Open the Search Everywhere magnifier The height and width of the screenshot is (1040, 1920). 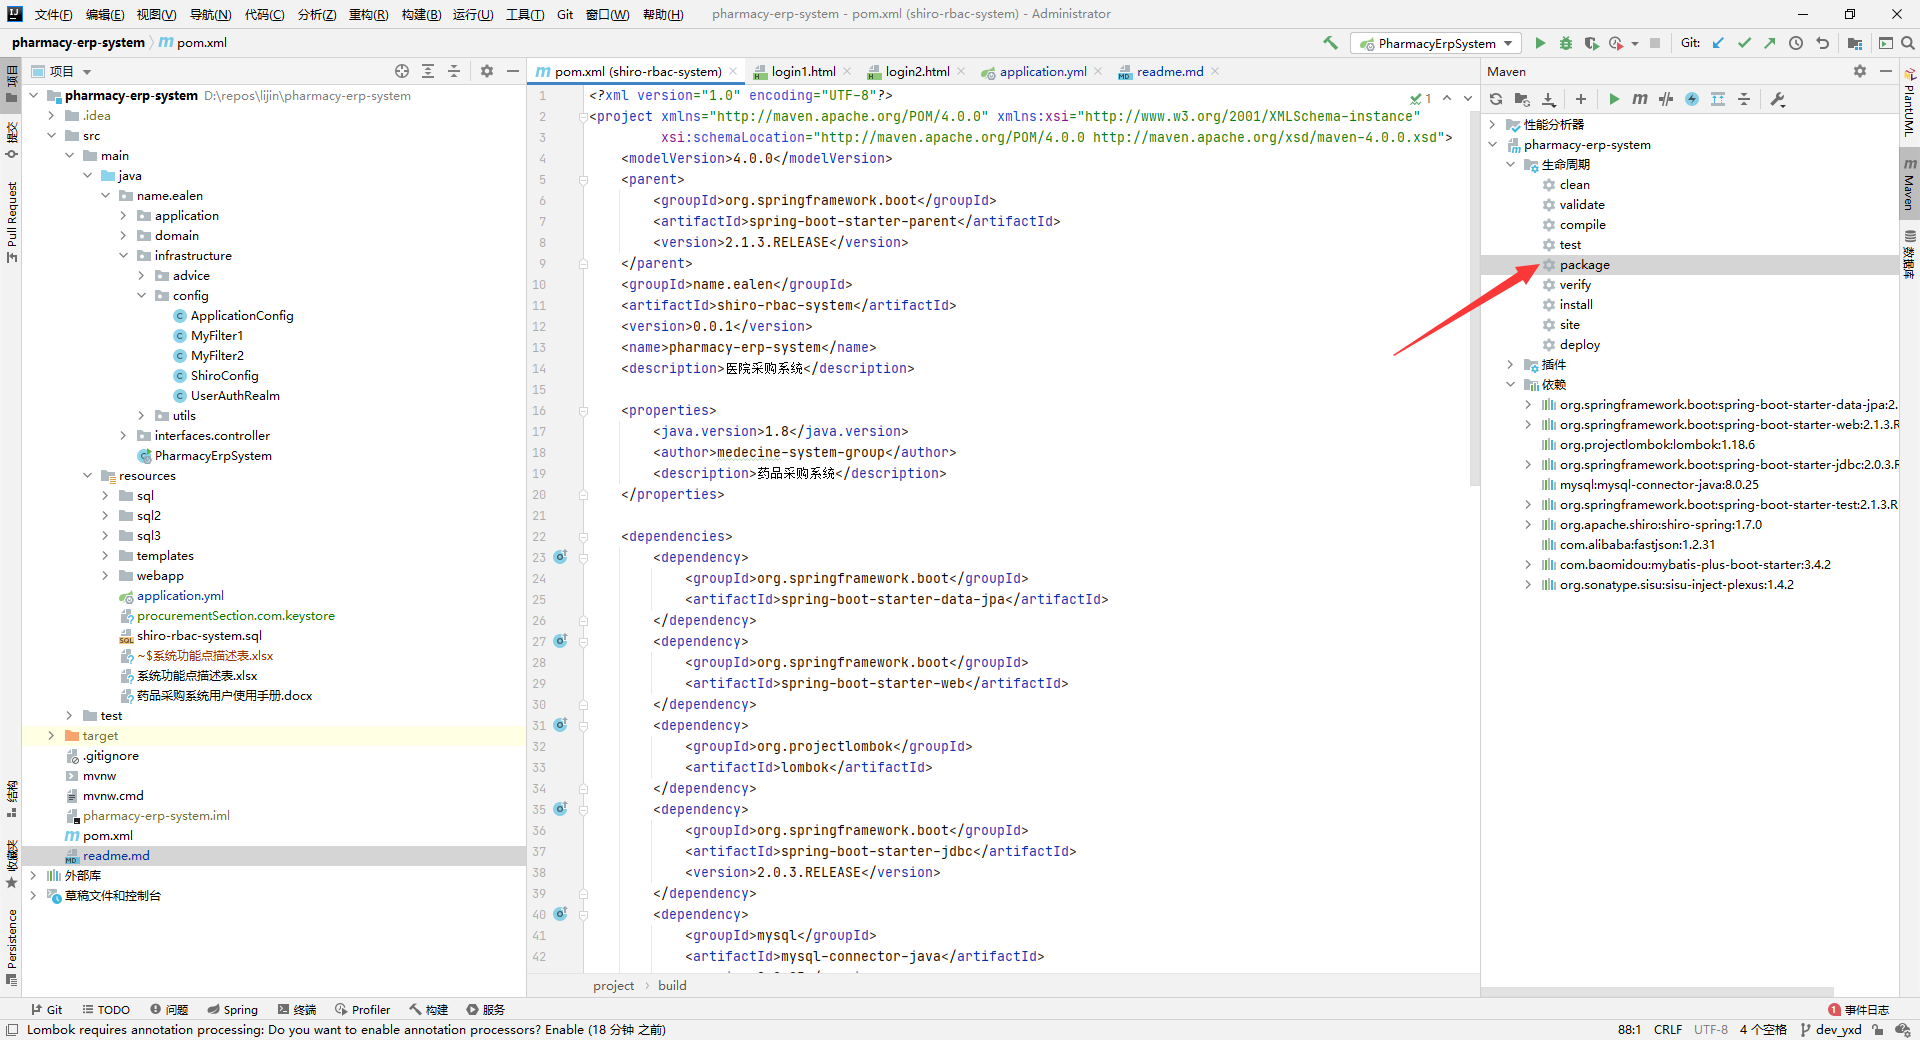pos(1908,43)
